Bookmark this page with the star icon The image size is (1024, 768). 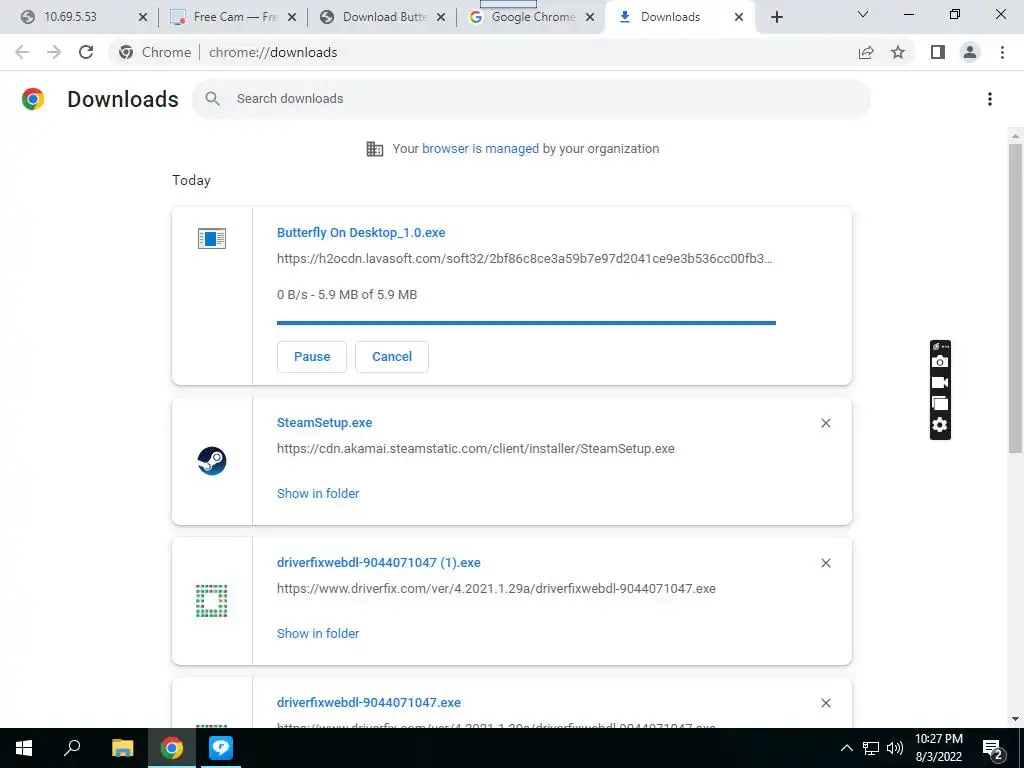pyautogui.click(x=898, y=52)
